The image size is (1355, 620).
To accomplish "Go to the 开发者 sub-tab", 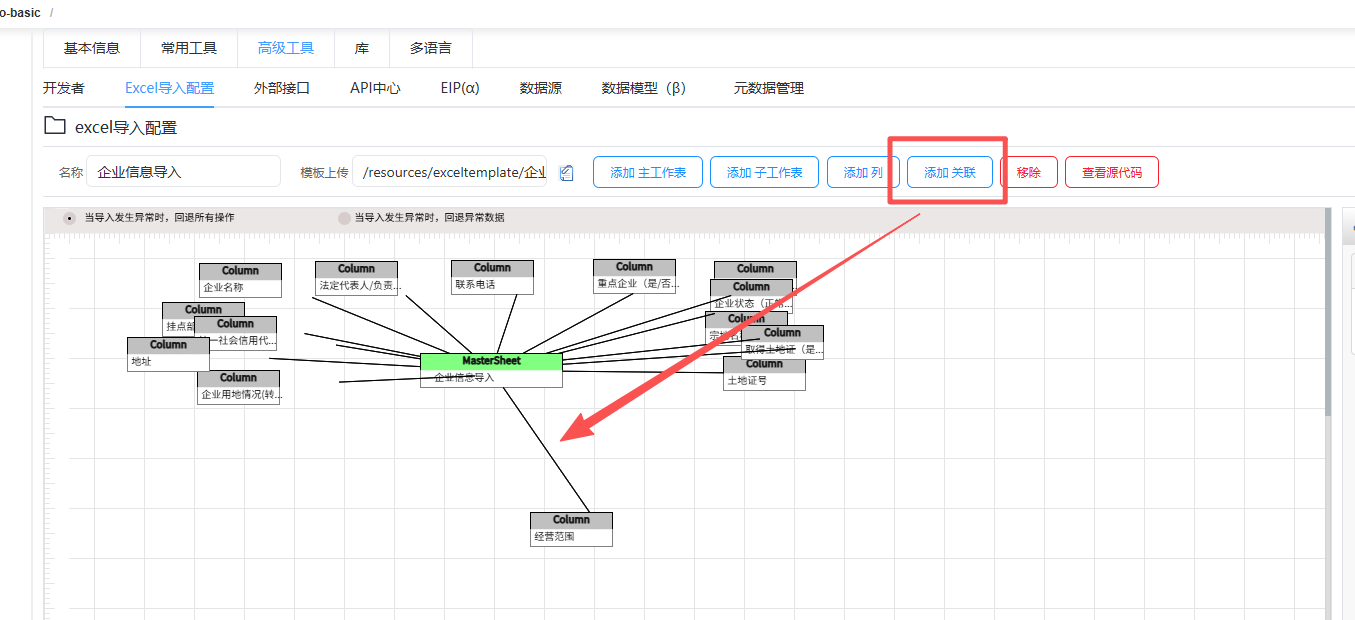I will (64, 88).
